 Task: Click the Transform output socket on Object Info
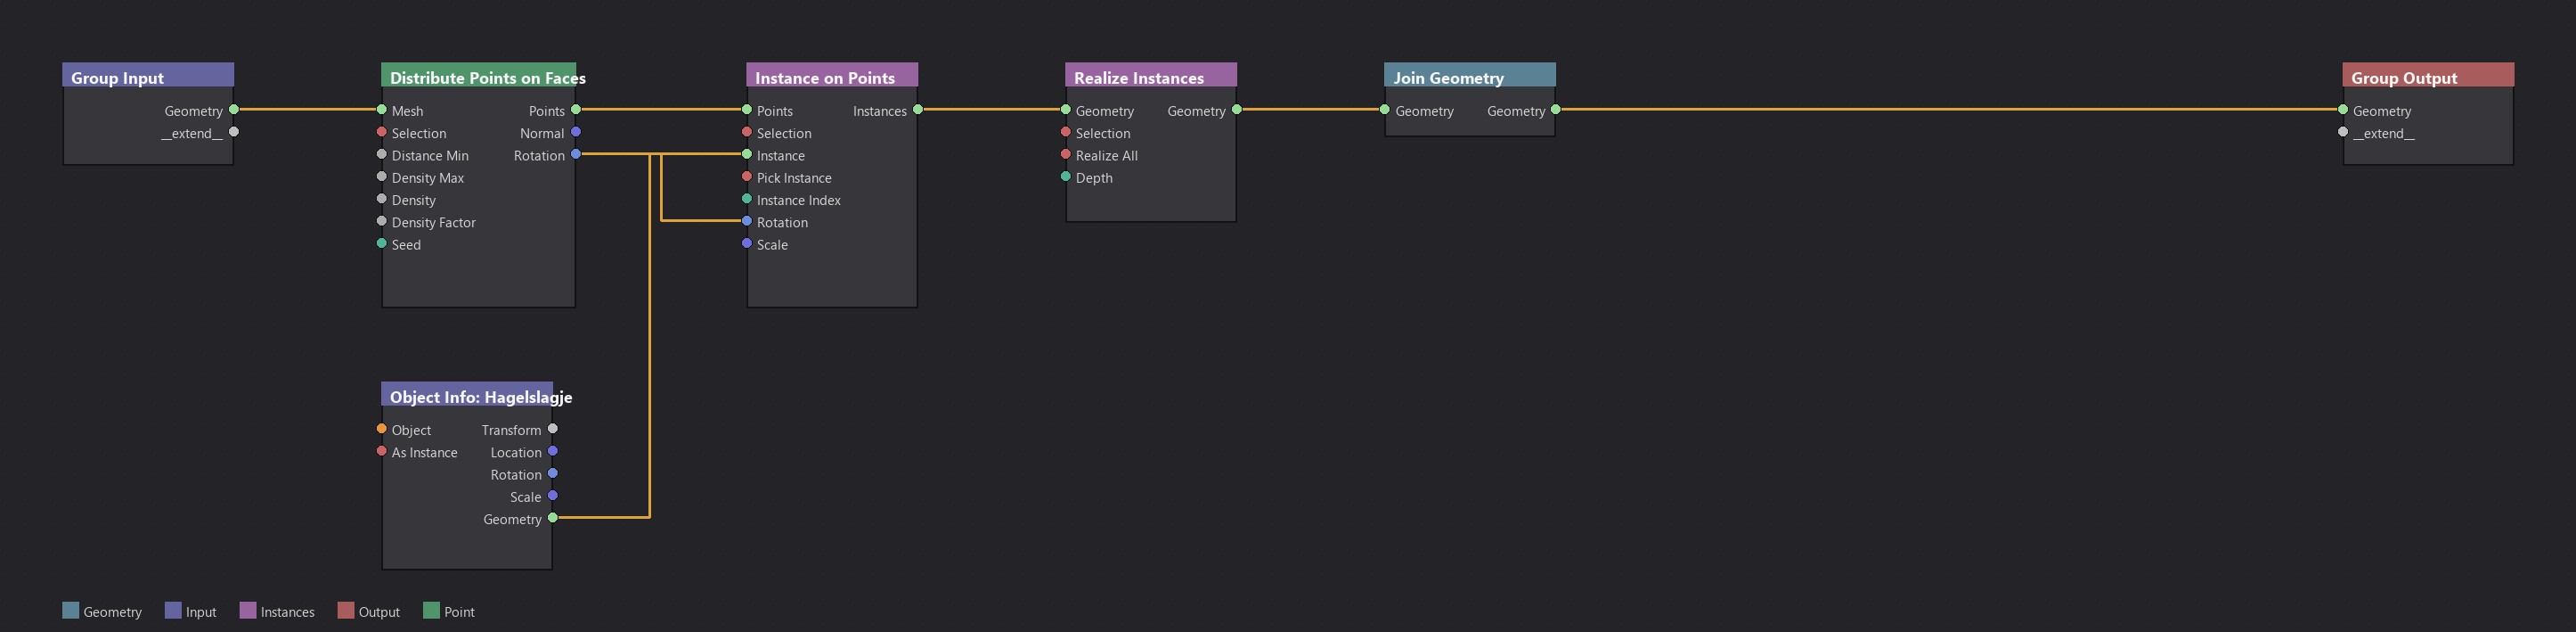(553, 429)
